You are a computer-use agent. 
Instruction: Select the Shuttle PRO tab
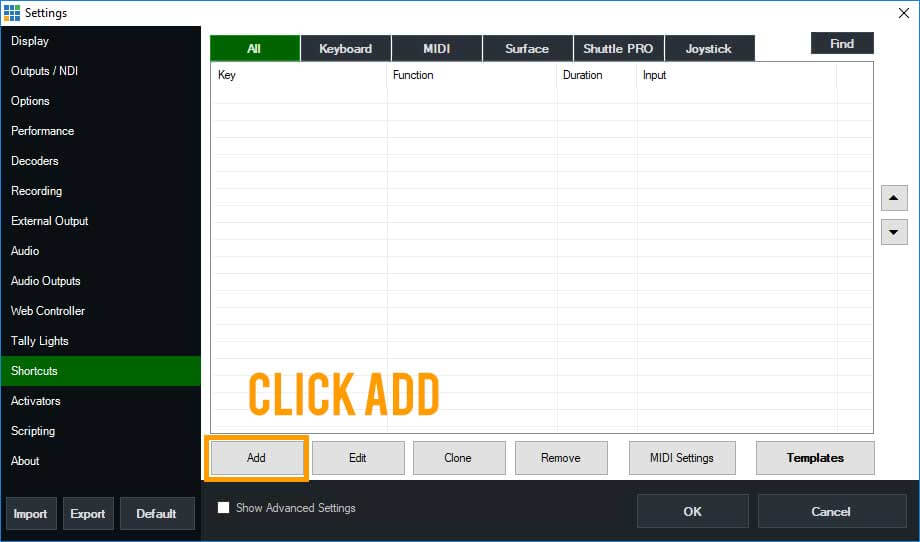(x=617, y=48)
